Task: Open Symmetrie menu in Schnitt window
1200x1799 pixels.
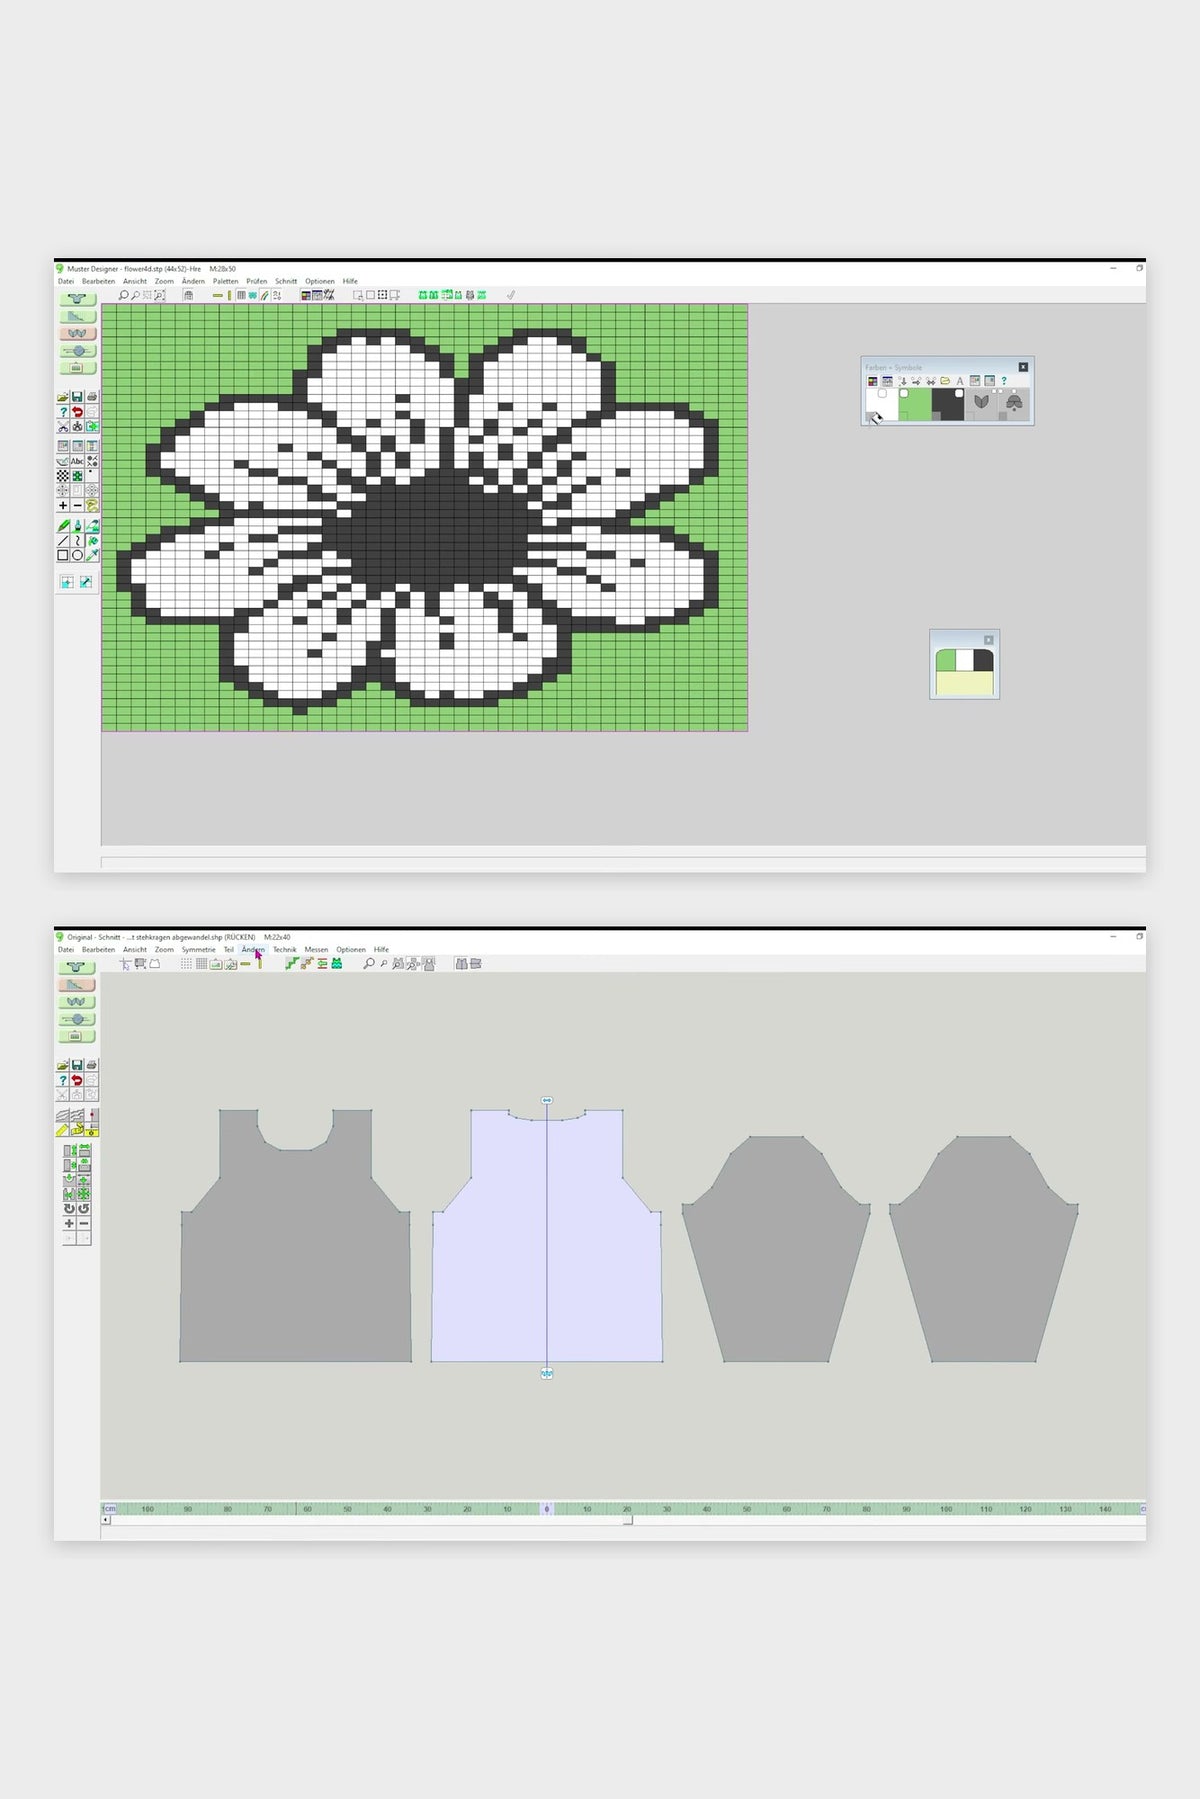Action: tap(198, 949)
